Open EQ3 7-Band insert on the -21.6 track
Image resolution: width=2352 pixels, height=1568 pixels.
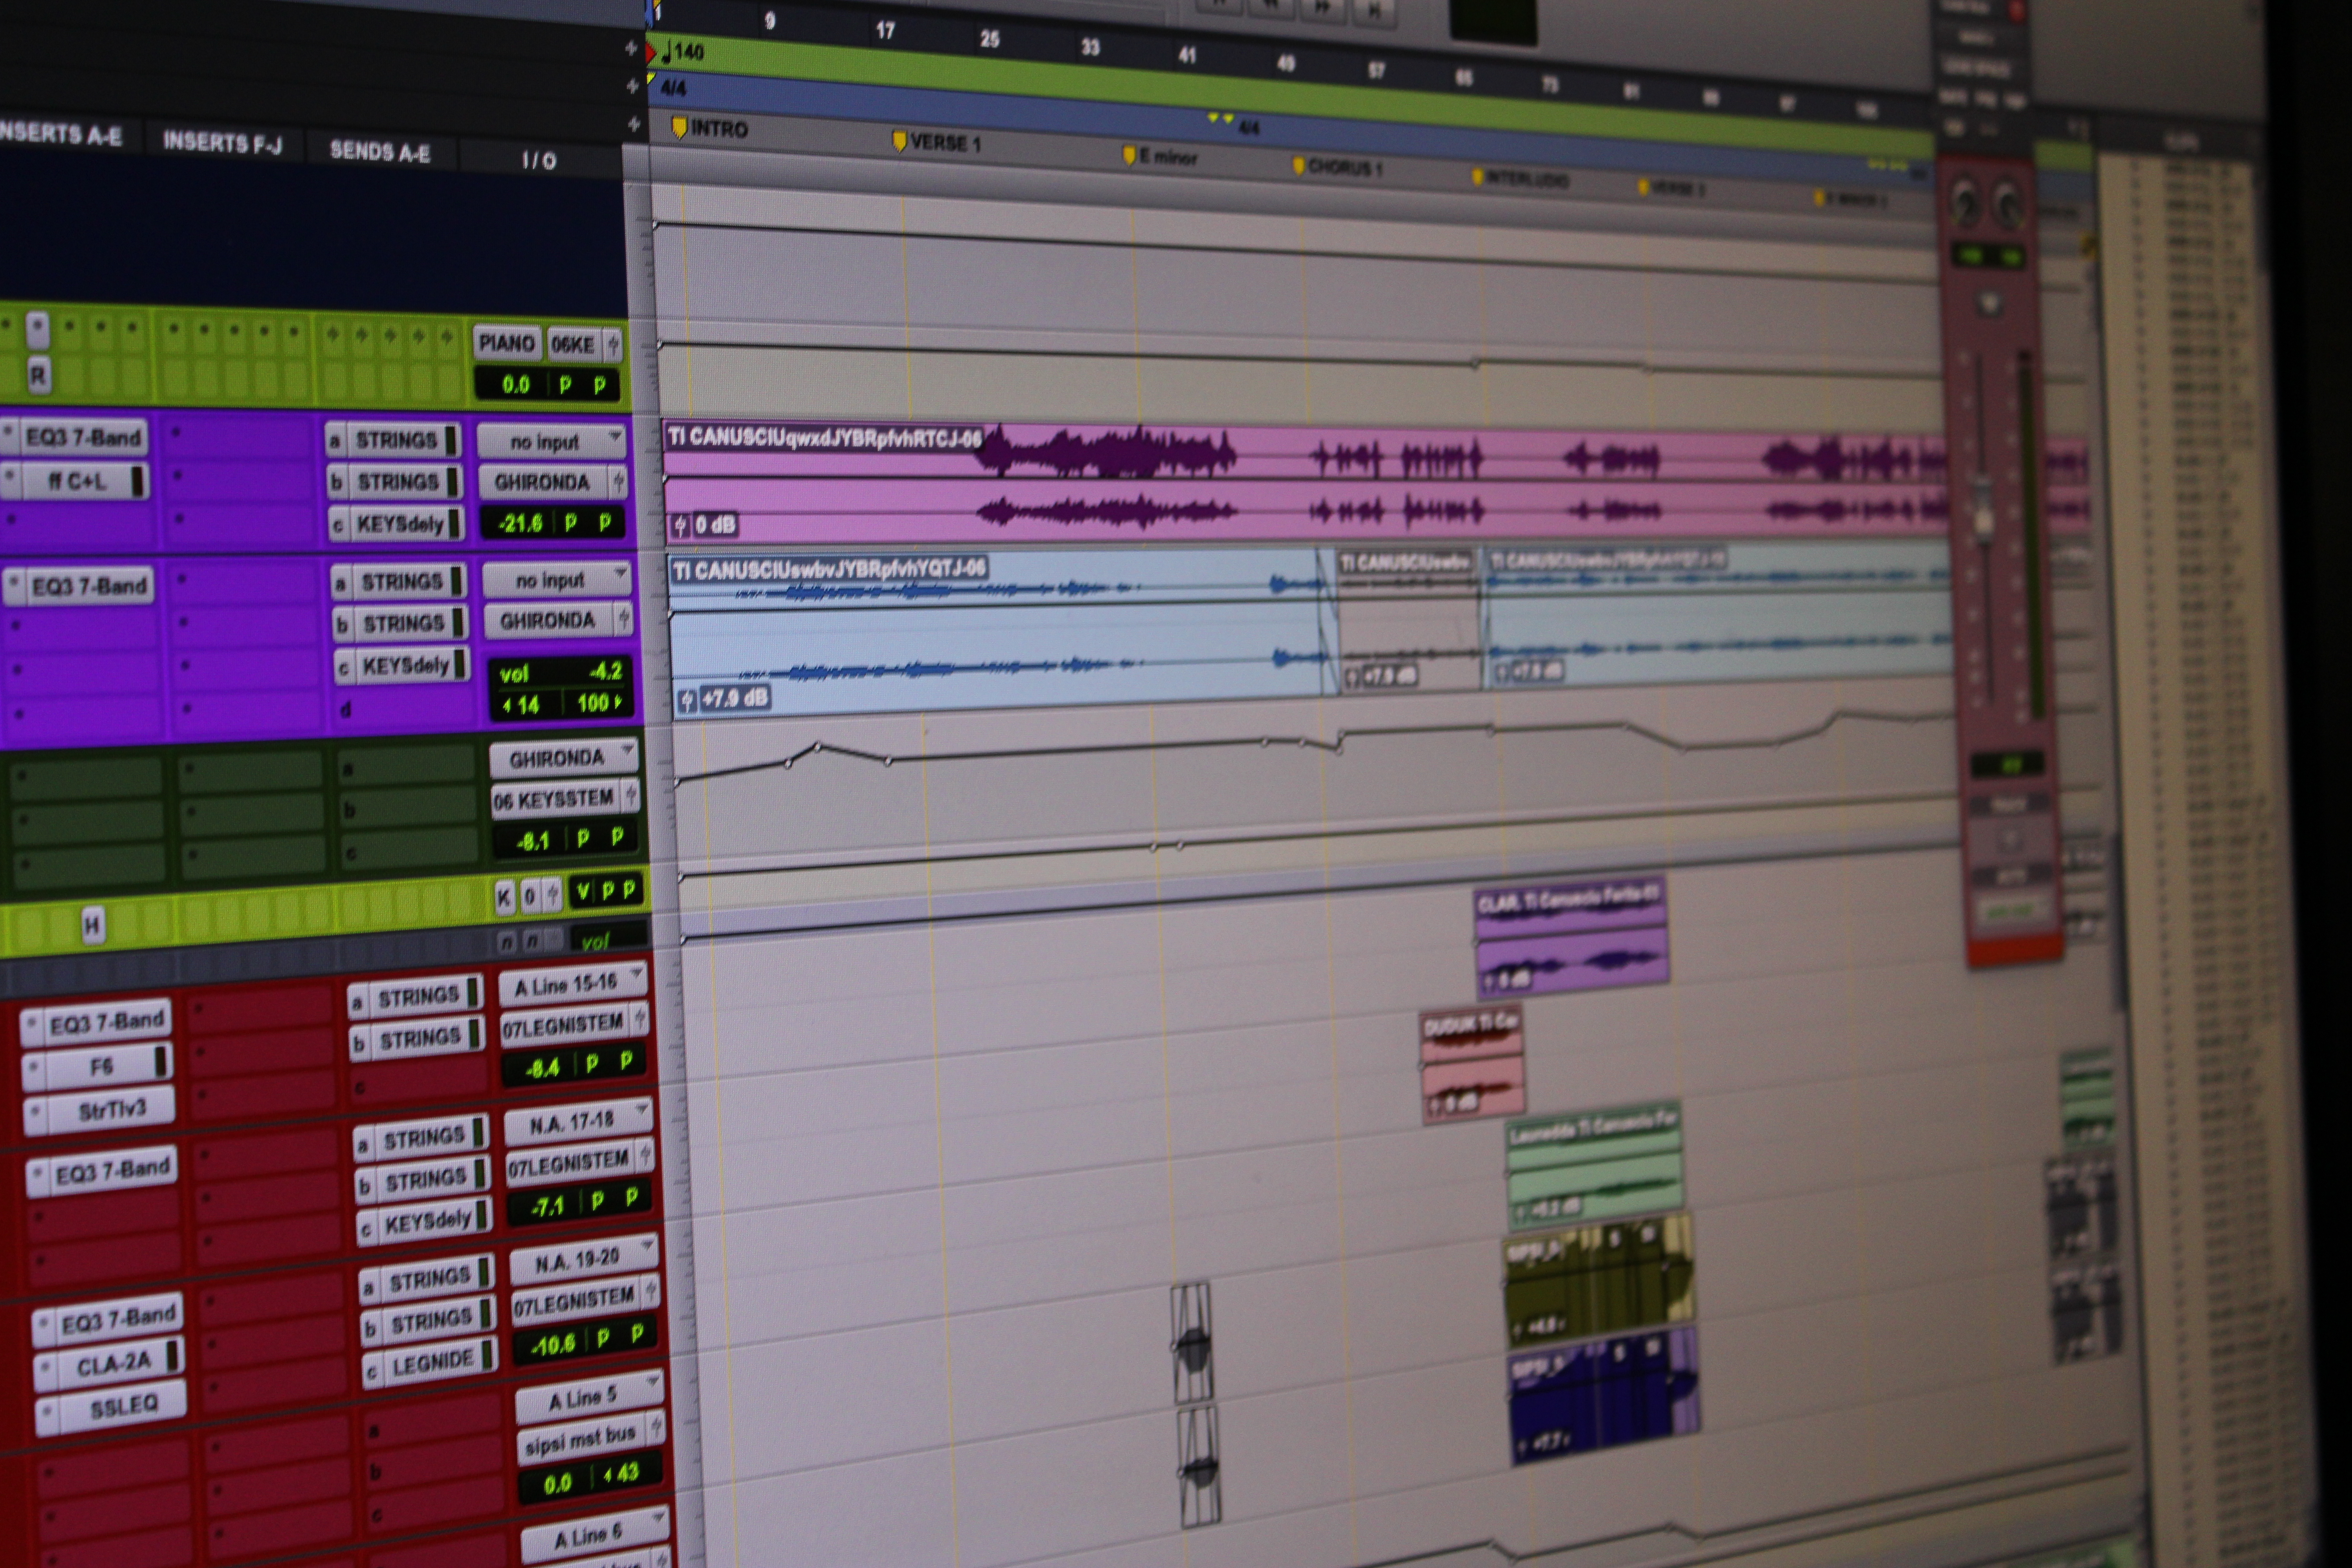tap(83, 437)
